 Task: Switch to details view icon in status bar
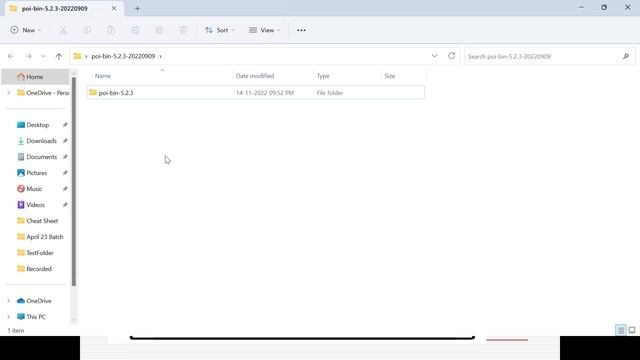[x=621, y=330]
